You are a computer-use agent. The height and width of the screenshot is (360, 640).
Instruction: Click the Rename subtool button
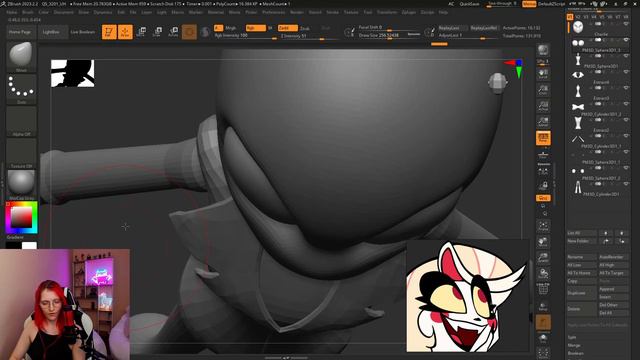pyautogui.click(x=582, y=257)
